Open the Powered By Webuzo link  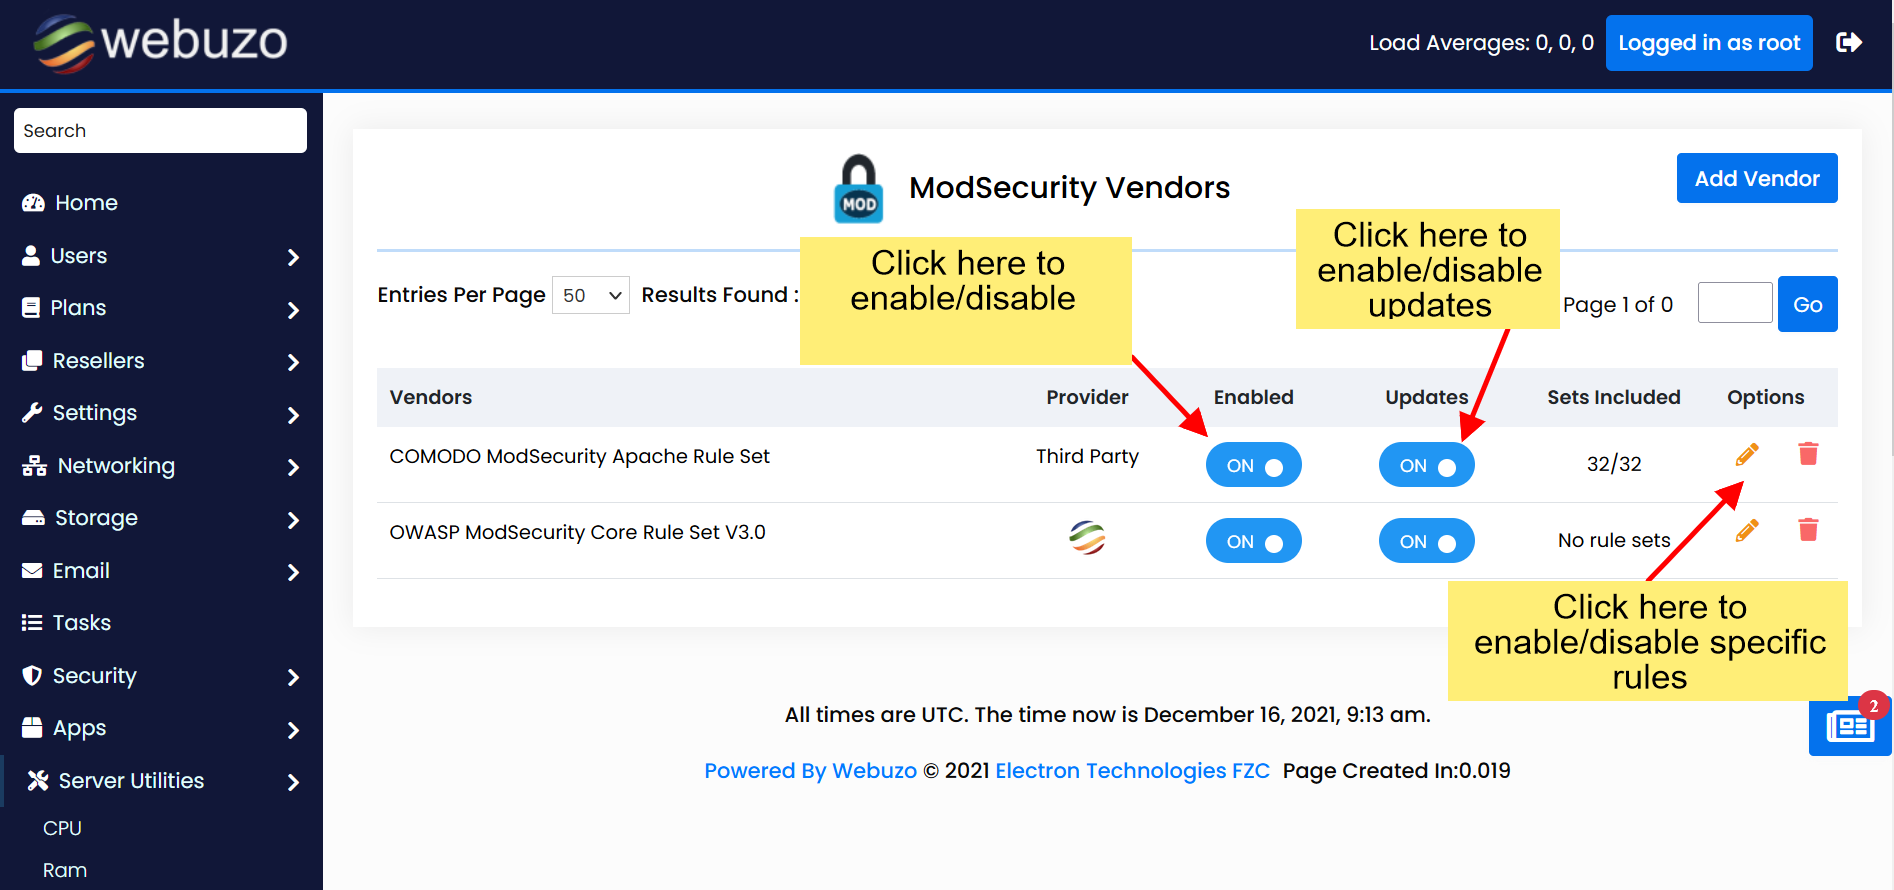tap(810, 771)
